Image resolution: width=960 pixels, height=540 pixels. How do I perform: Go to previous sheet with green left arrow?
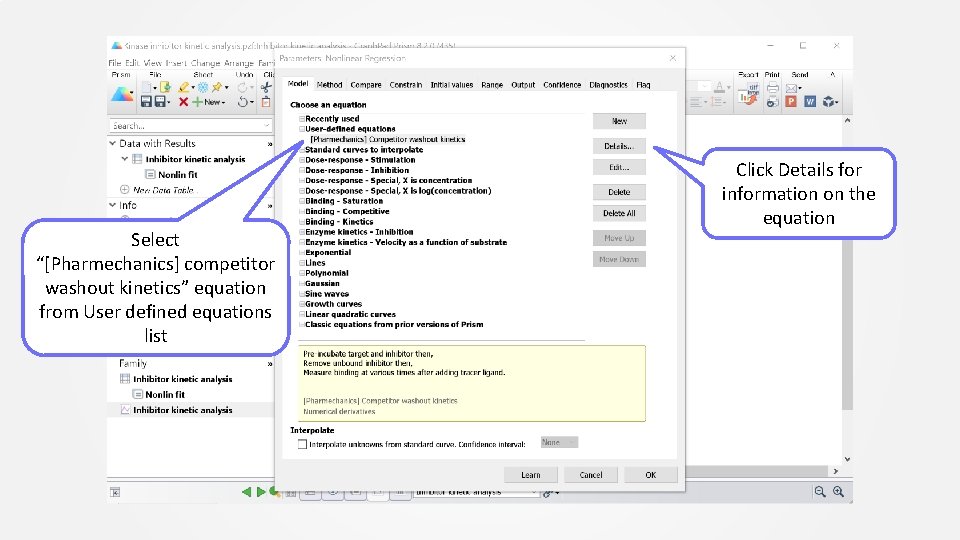[x=246, y=492]
